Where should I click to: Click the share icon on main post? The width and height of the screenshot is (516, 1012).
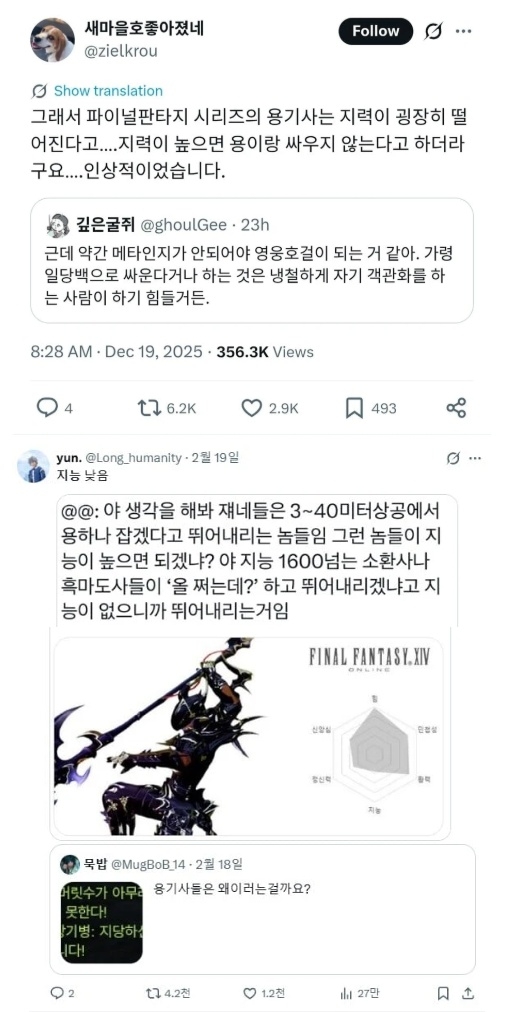click(457, 408)
